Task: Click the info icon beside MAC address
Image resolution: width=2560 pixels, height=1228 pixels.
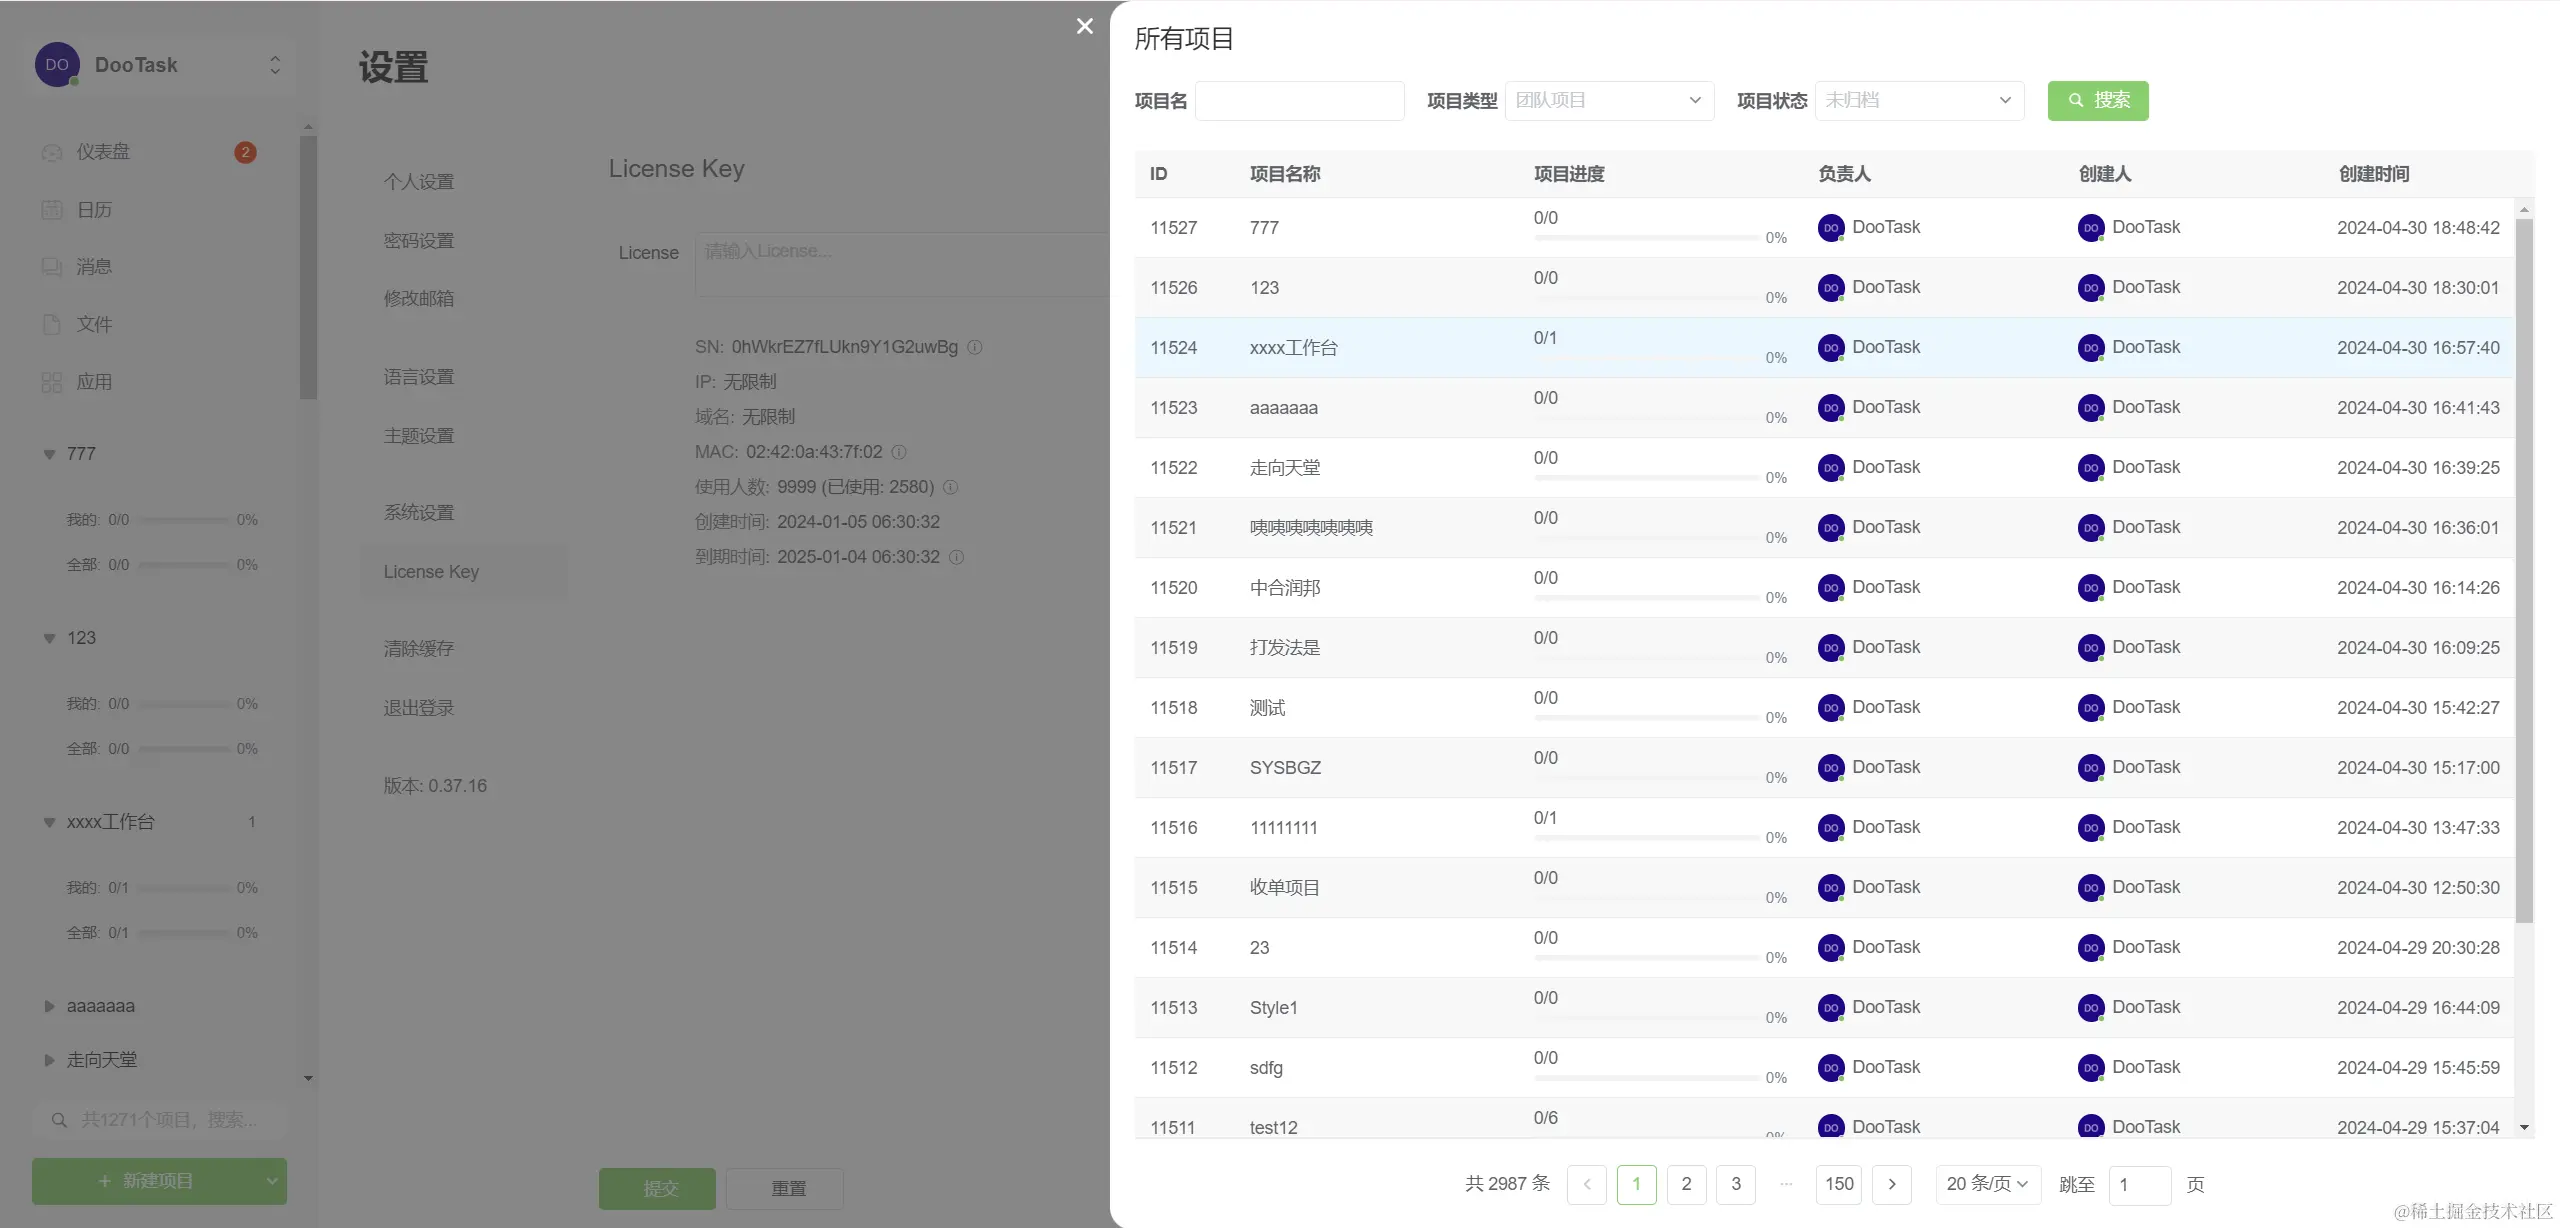Action: [899, 452]
